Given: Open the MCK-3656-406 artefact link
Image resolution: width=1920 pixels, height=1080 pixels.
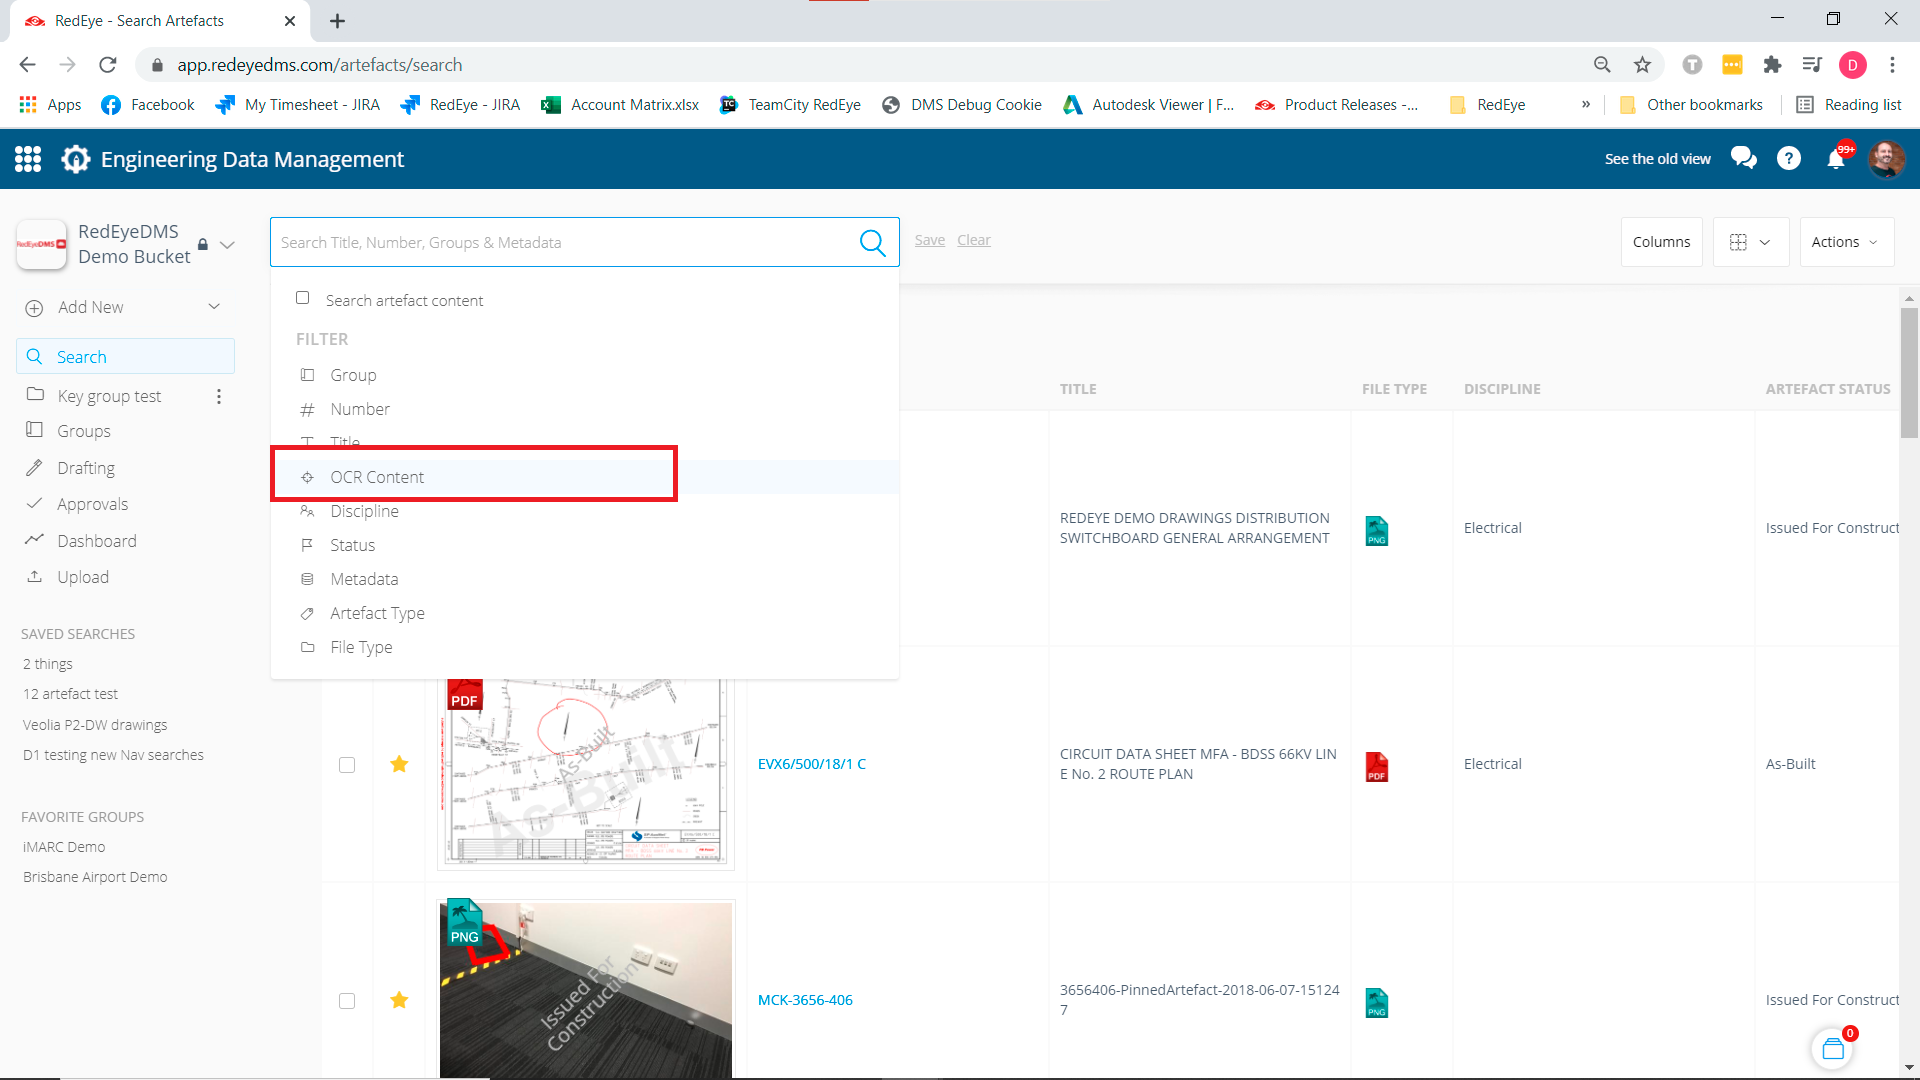Looking at the screenshot, I should (805, 1000).
